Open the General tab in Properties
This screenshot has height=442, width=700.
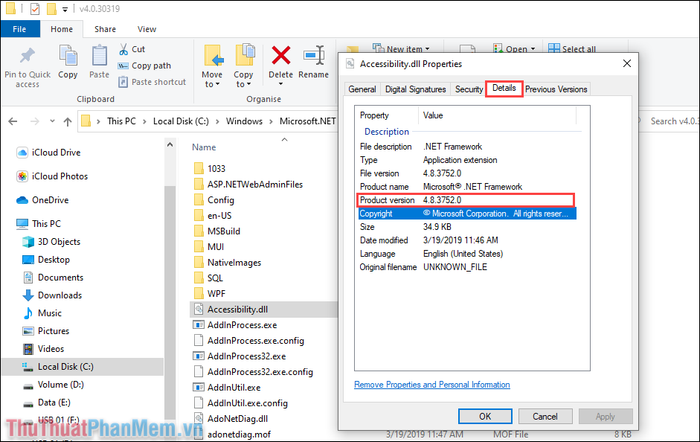coord(362,89)
